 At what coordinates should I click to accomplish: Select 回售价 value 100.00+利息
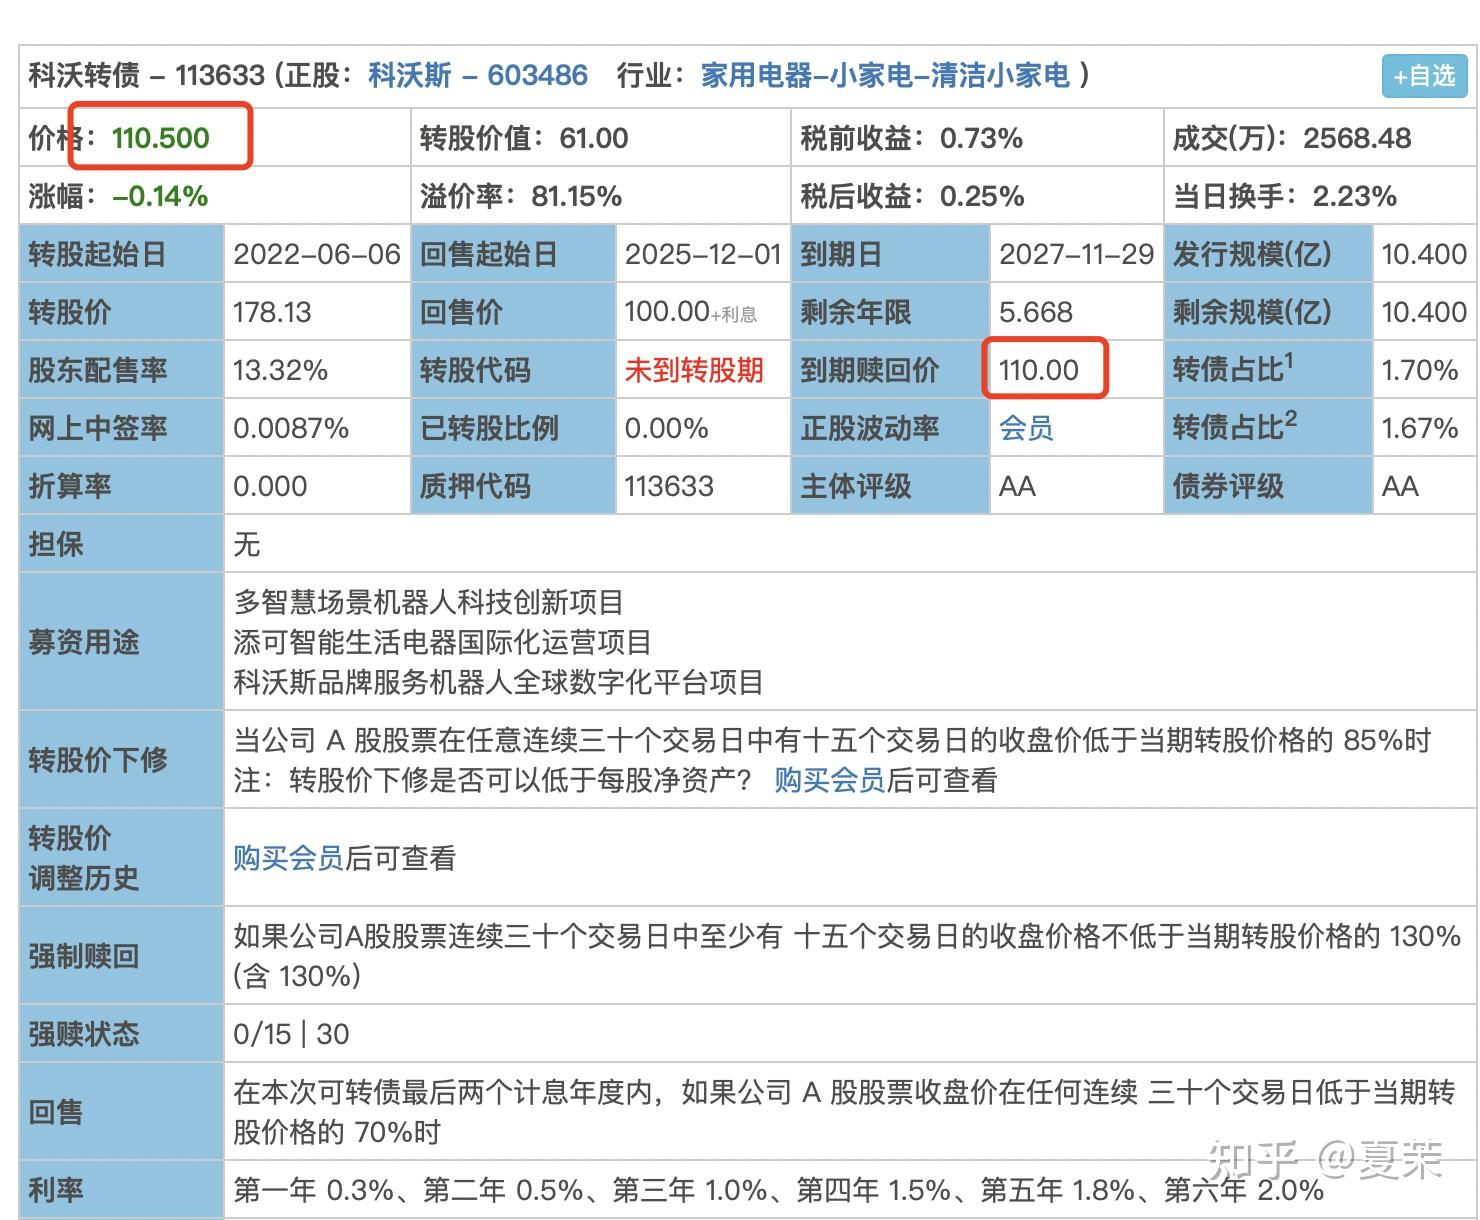coord(690,312)
